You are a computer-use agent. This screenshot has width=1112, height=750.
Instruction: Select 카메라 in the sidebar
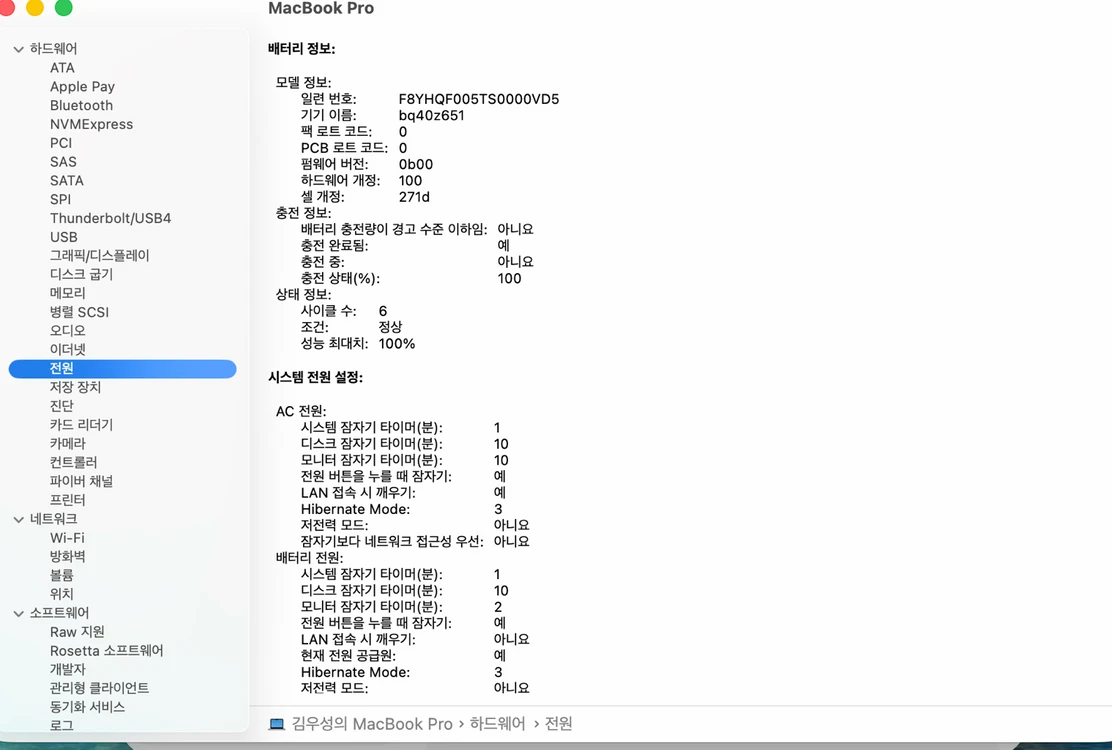click(x=67, y=443)
